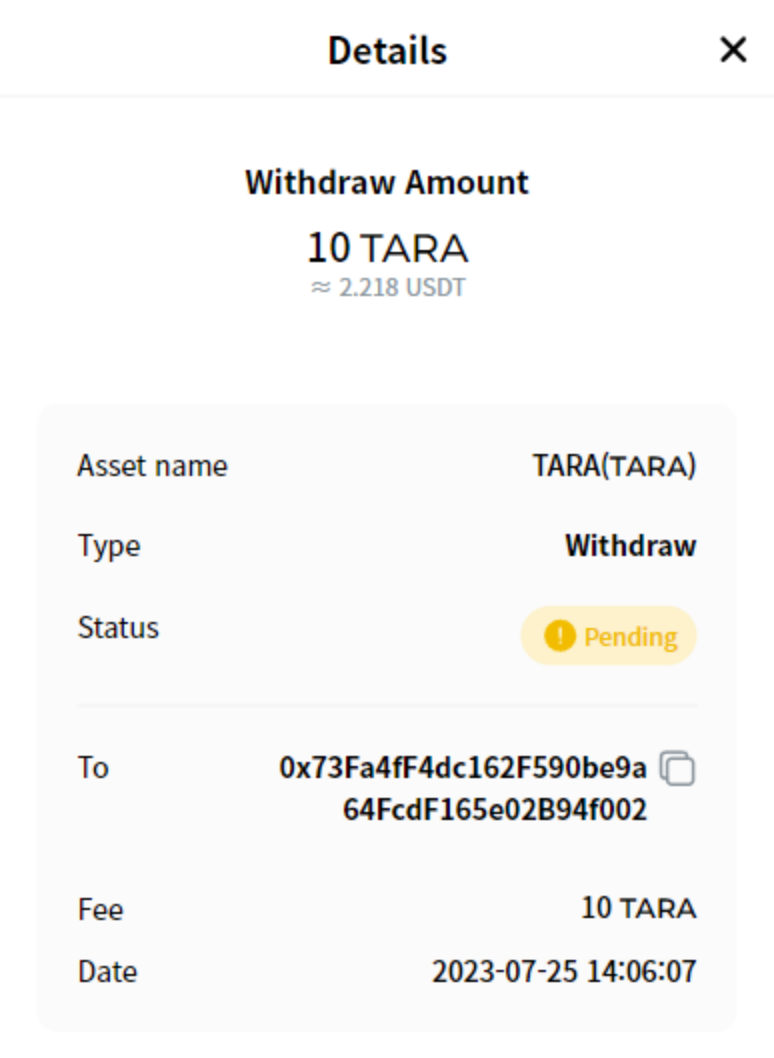Image resolution: width=774 pixels, height=1058 pixels.
Task: Click the 10 TARA fee value
Action: pyautogui.click(x=638, y=909)
